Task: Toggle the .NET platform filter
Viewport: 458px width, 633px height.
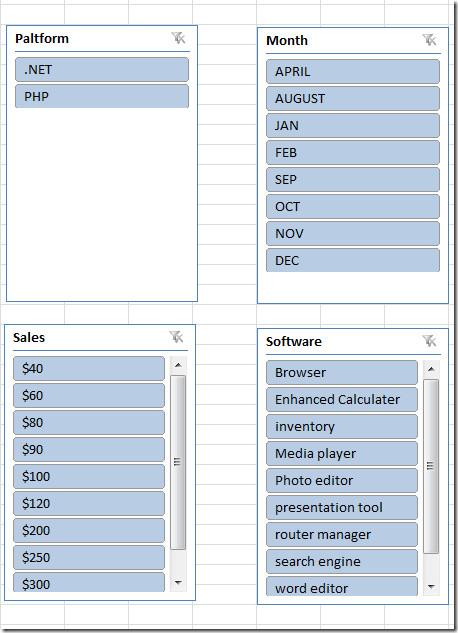Action: click(x=102, y=69)
